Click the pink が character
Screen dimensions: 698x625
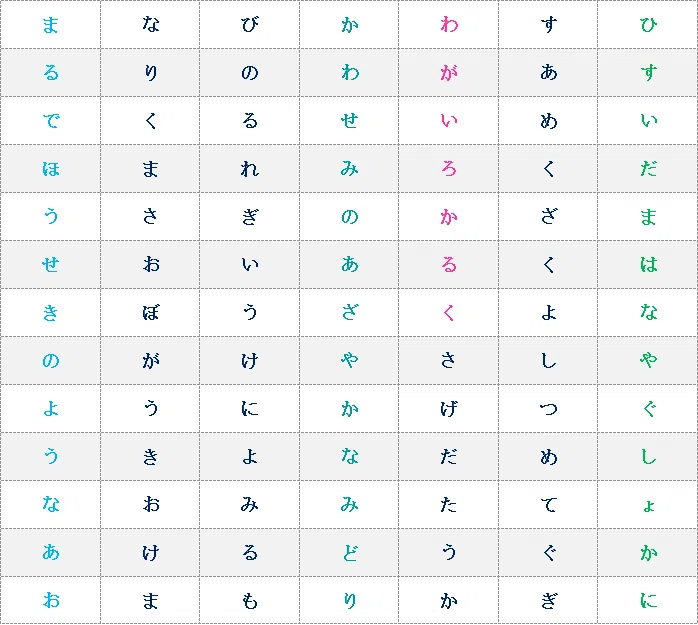(449, 73)
